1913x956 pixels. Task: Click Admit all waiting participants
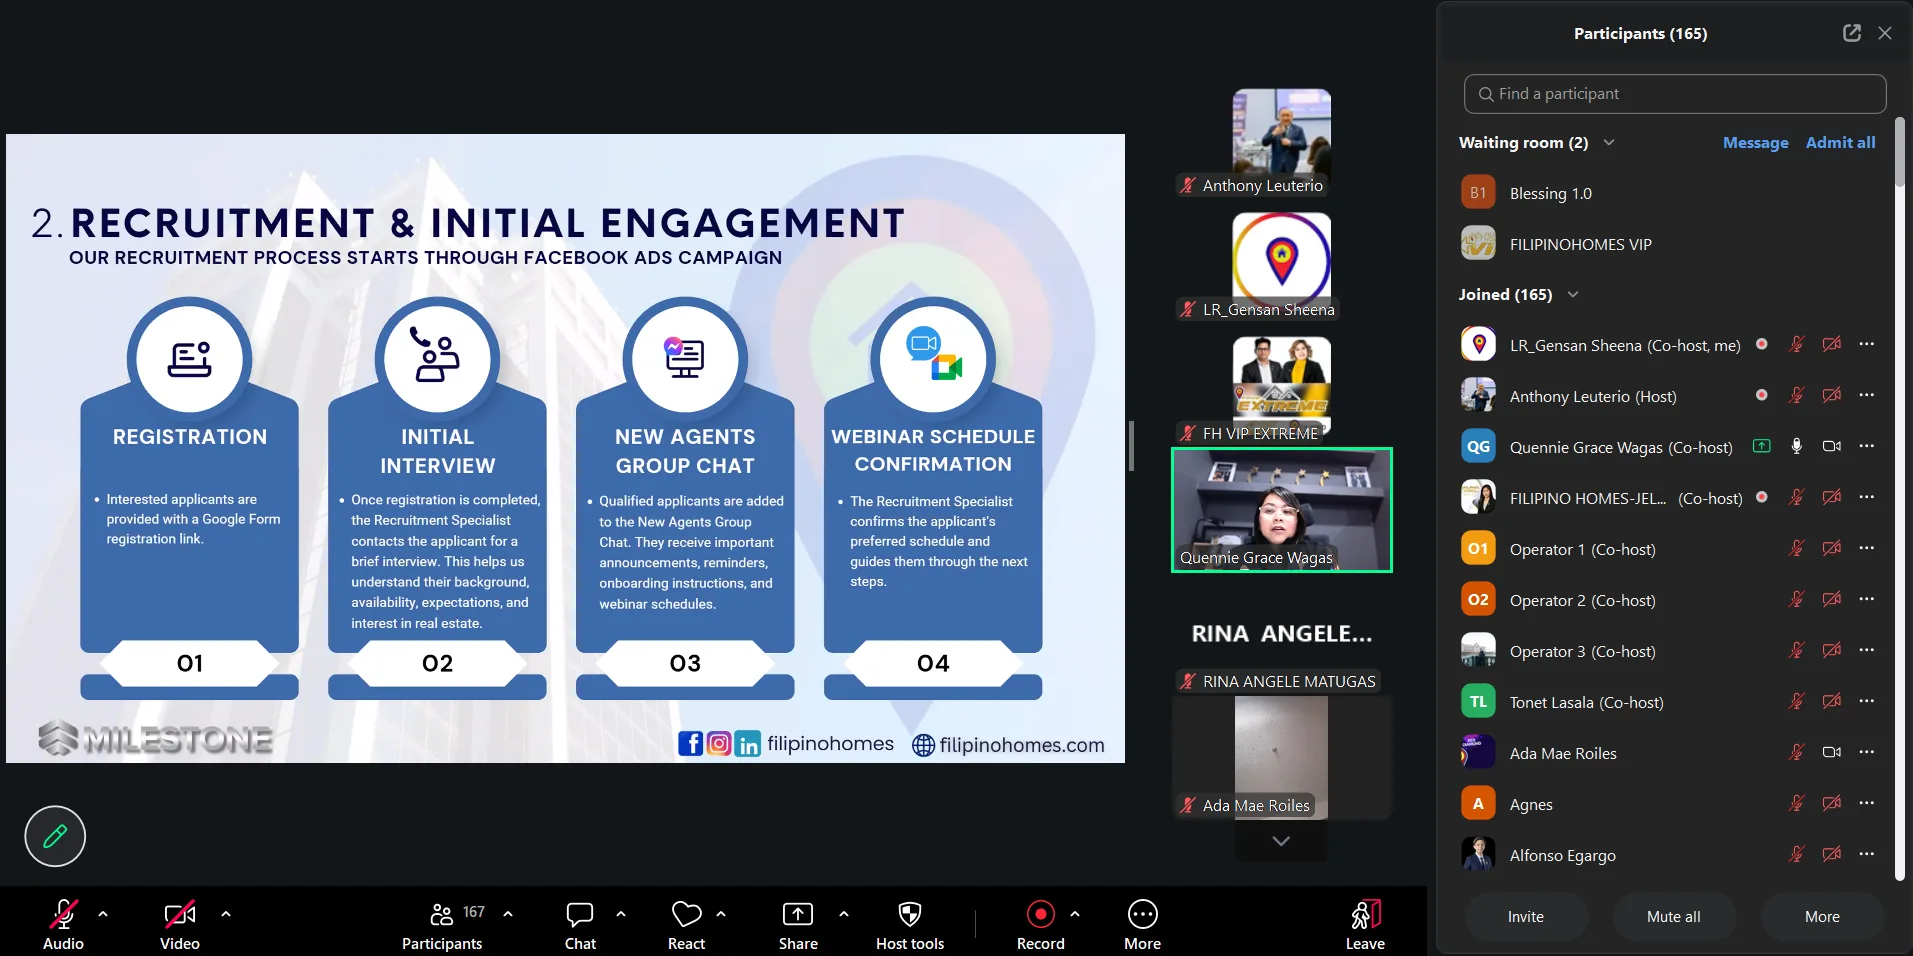coord(1840,142)
